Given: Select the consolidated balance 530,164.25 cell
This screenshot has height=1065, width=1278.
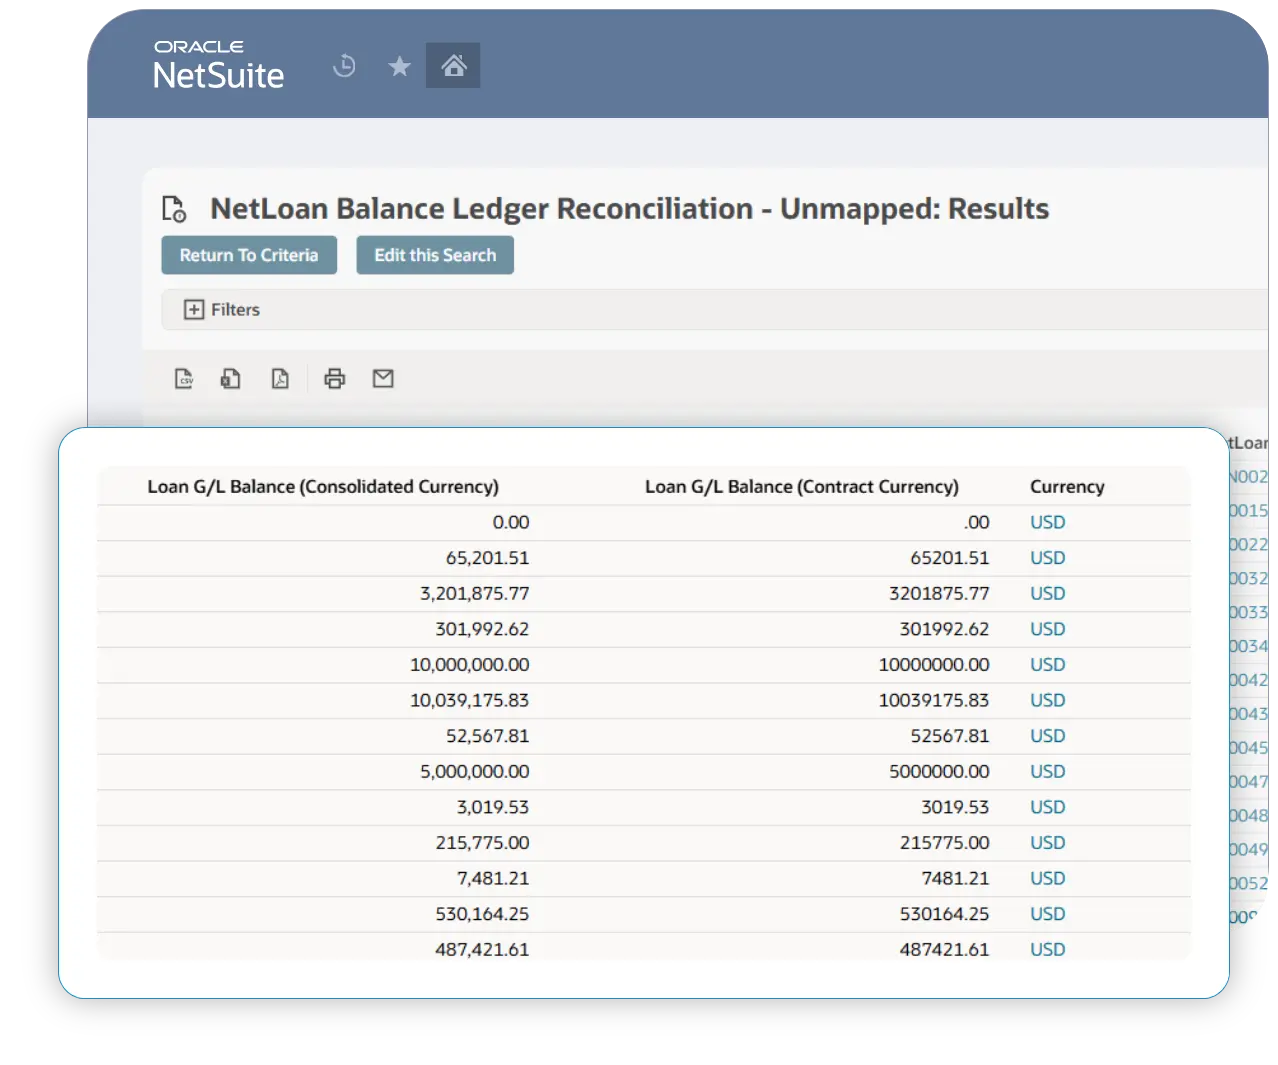Looking at the screenshot, I should 482,914.
